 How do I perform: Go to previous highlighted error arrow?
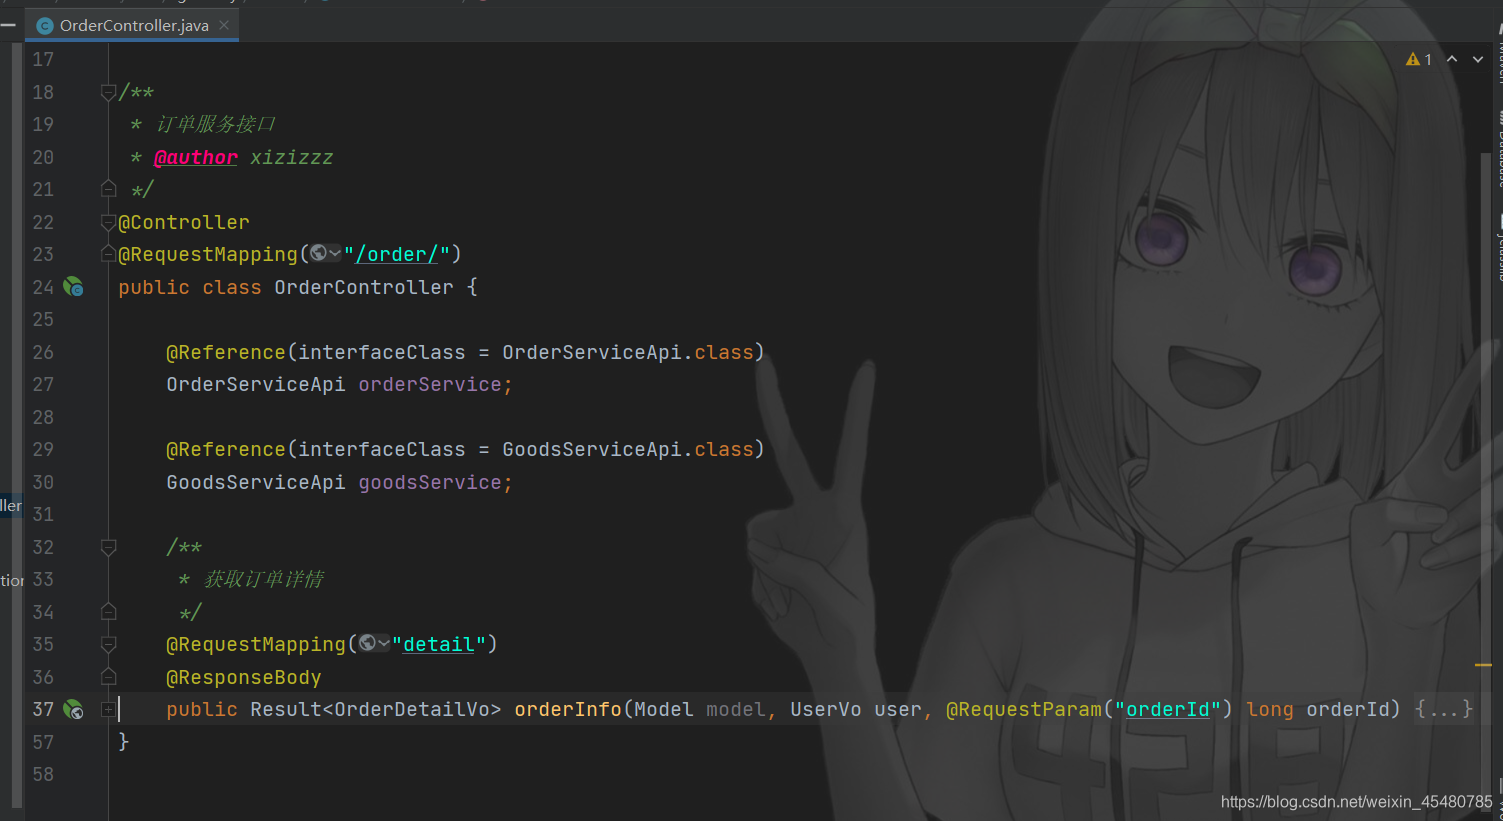pos(1452,60)
